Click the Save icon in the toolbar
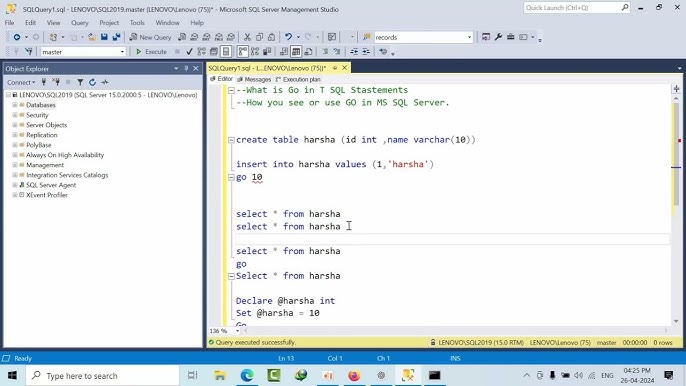 point(104,37)
